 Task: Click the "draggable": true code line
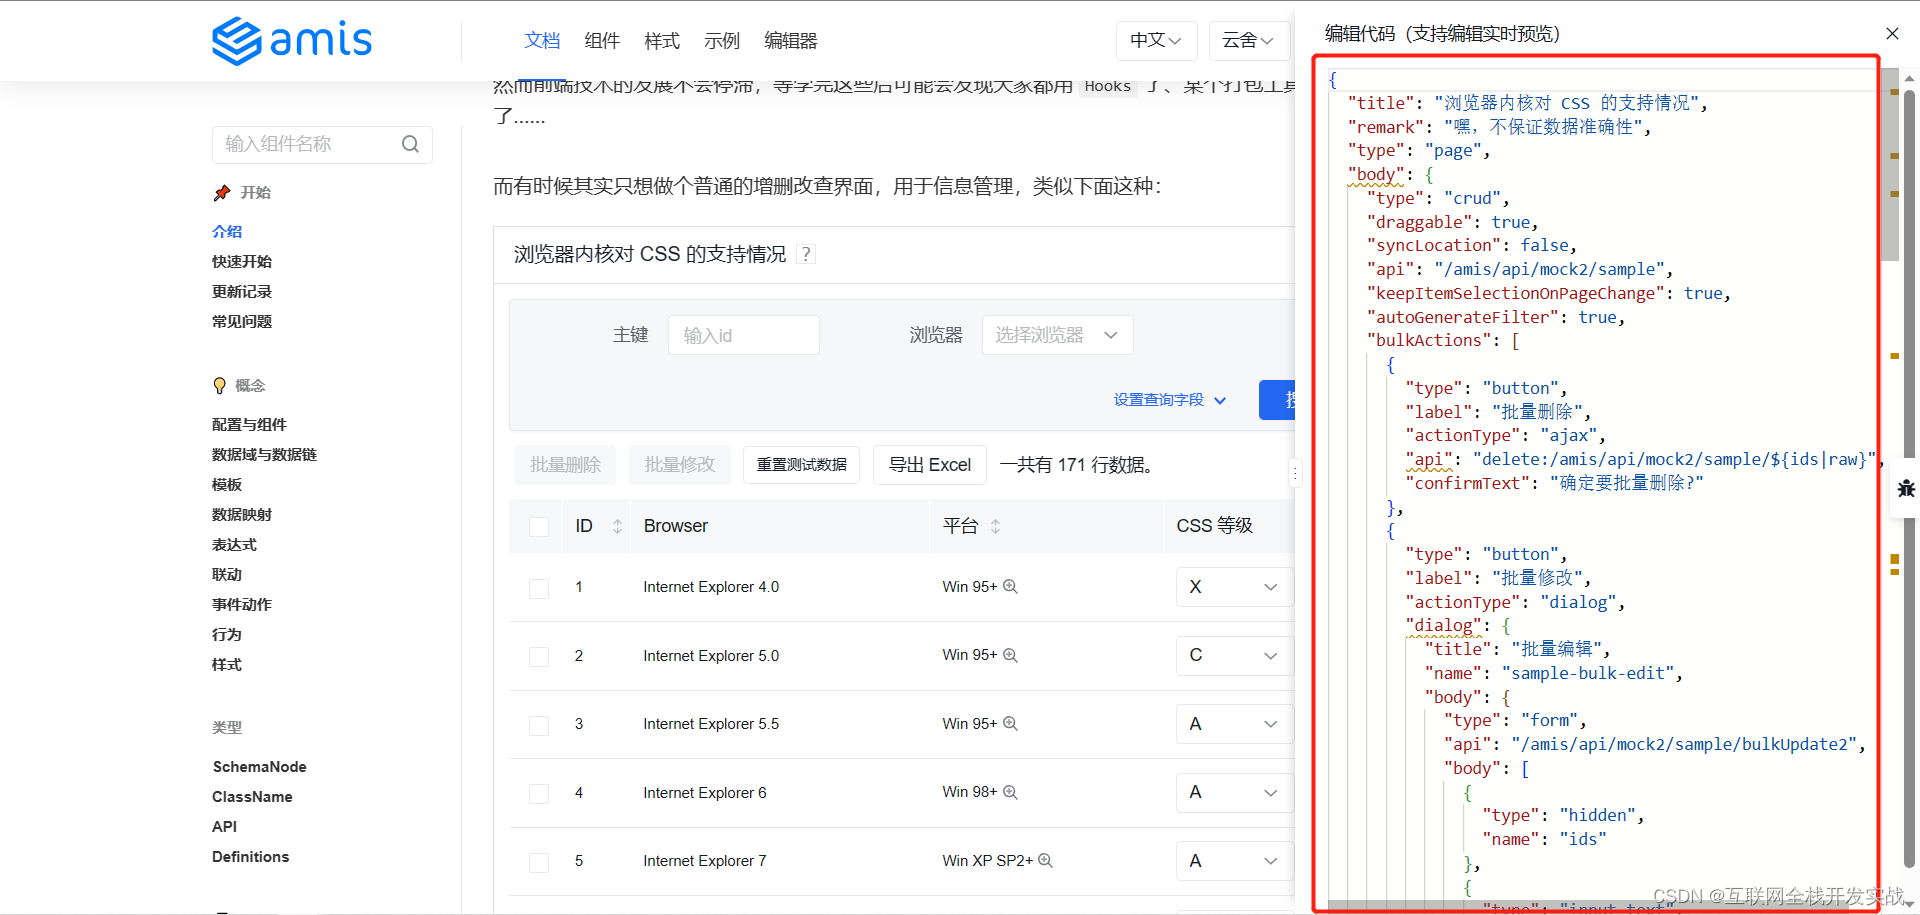click(1452, 222)
